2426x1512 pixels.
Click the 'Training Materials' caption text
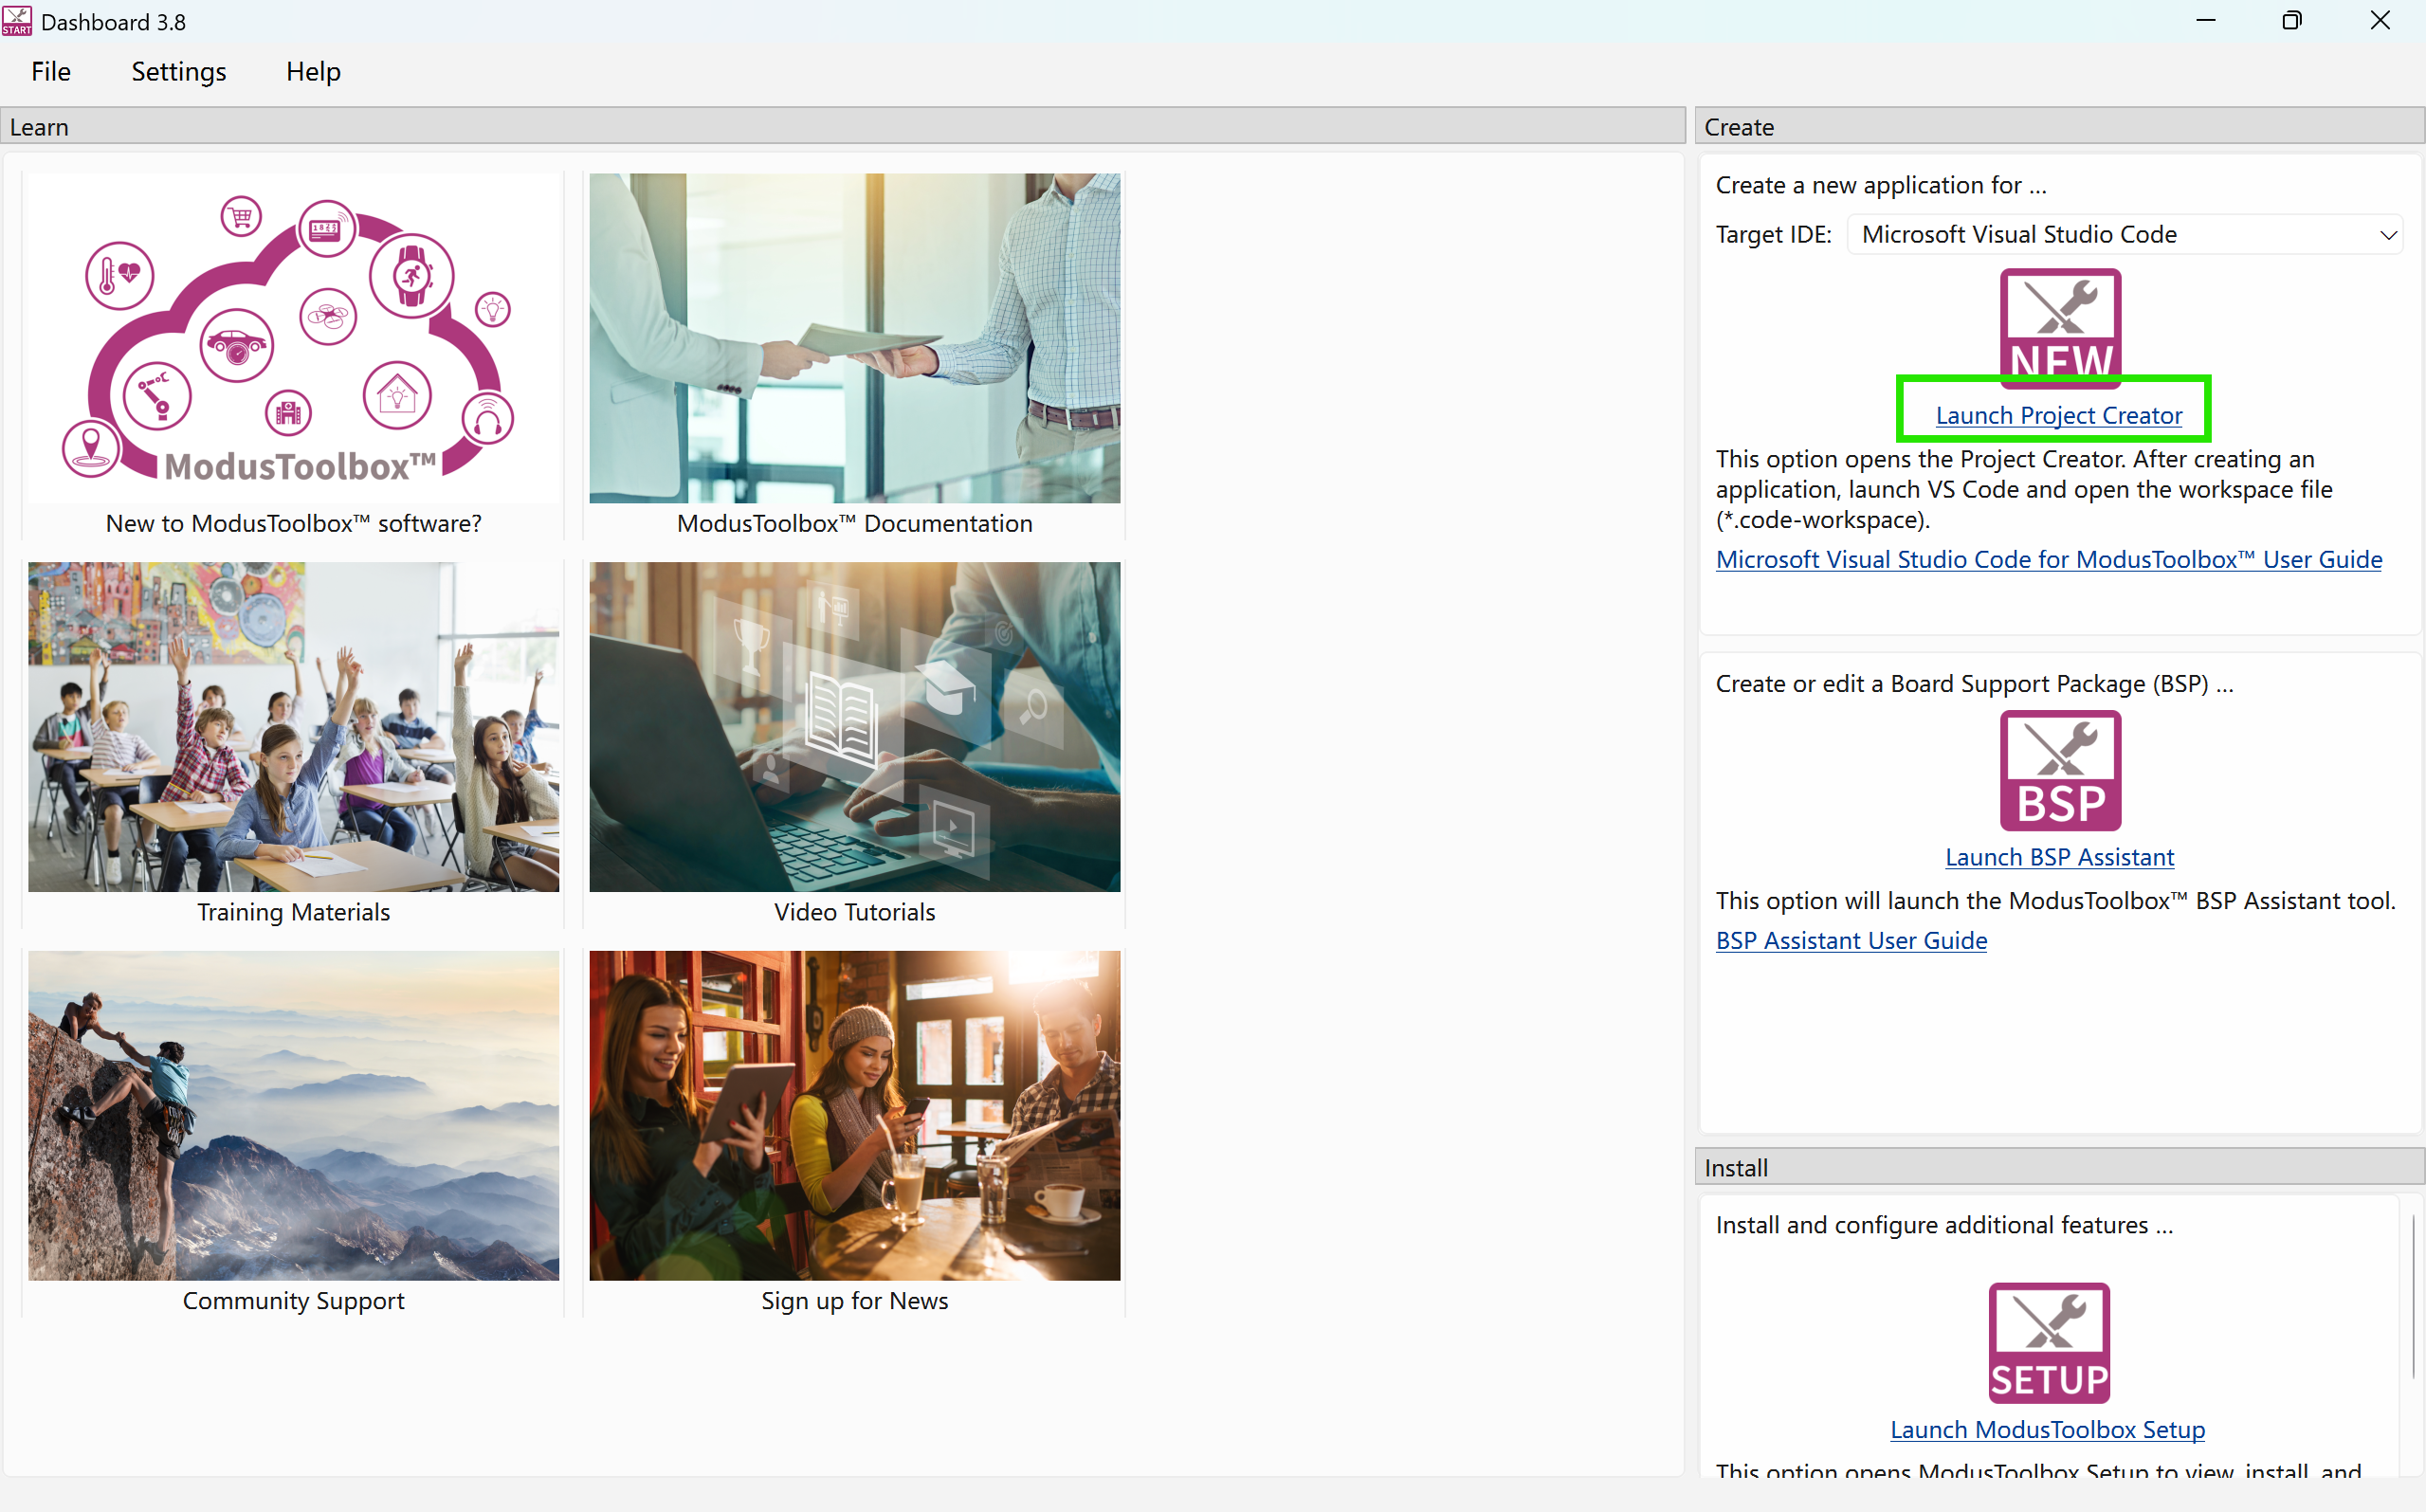tap(293, 912)
